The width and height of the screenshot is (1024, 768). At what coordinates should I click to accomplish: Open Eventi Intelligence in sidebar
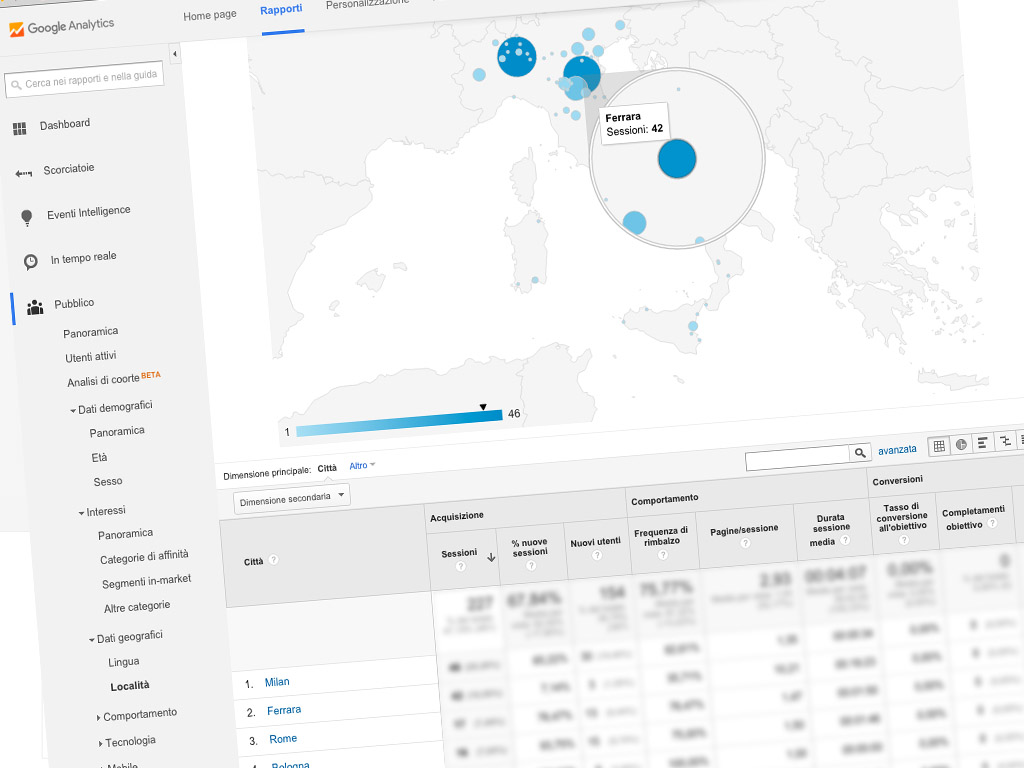click(x=89, y=212)
